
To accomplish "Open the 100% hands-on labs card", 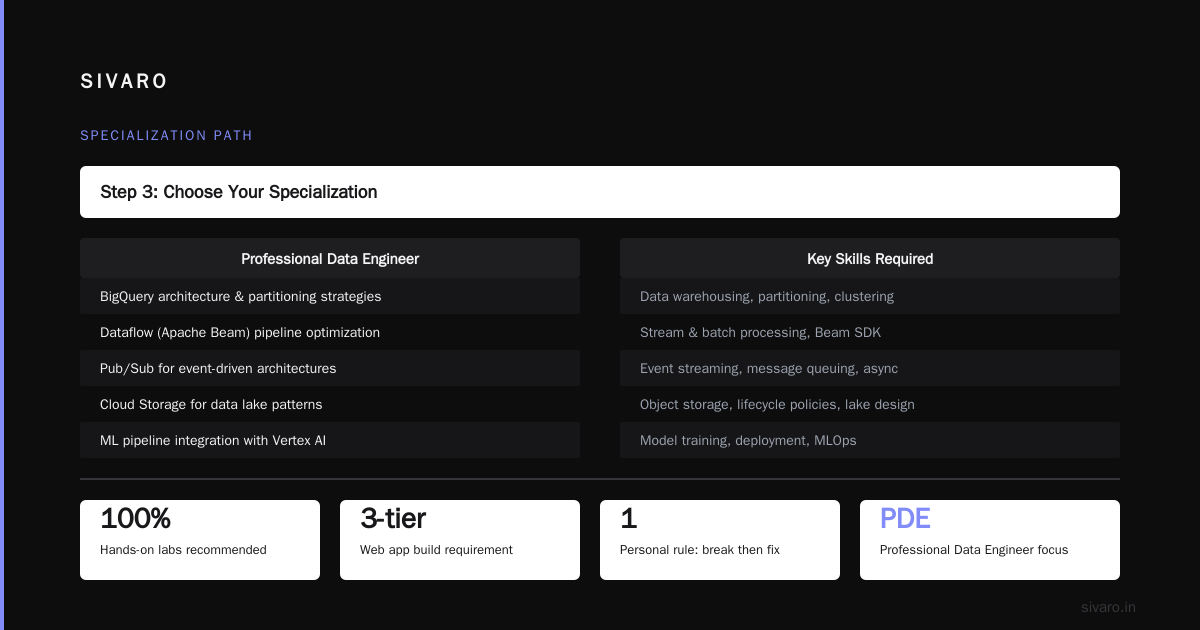I will (x=200, y=540).
